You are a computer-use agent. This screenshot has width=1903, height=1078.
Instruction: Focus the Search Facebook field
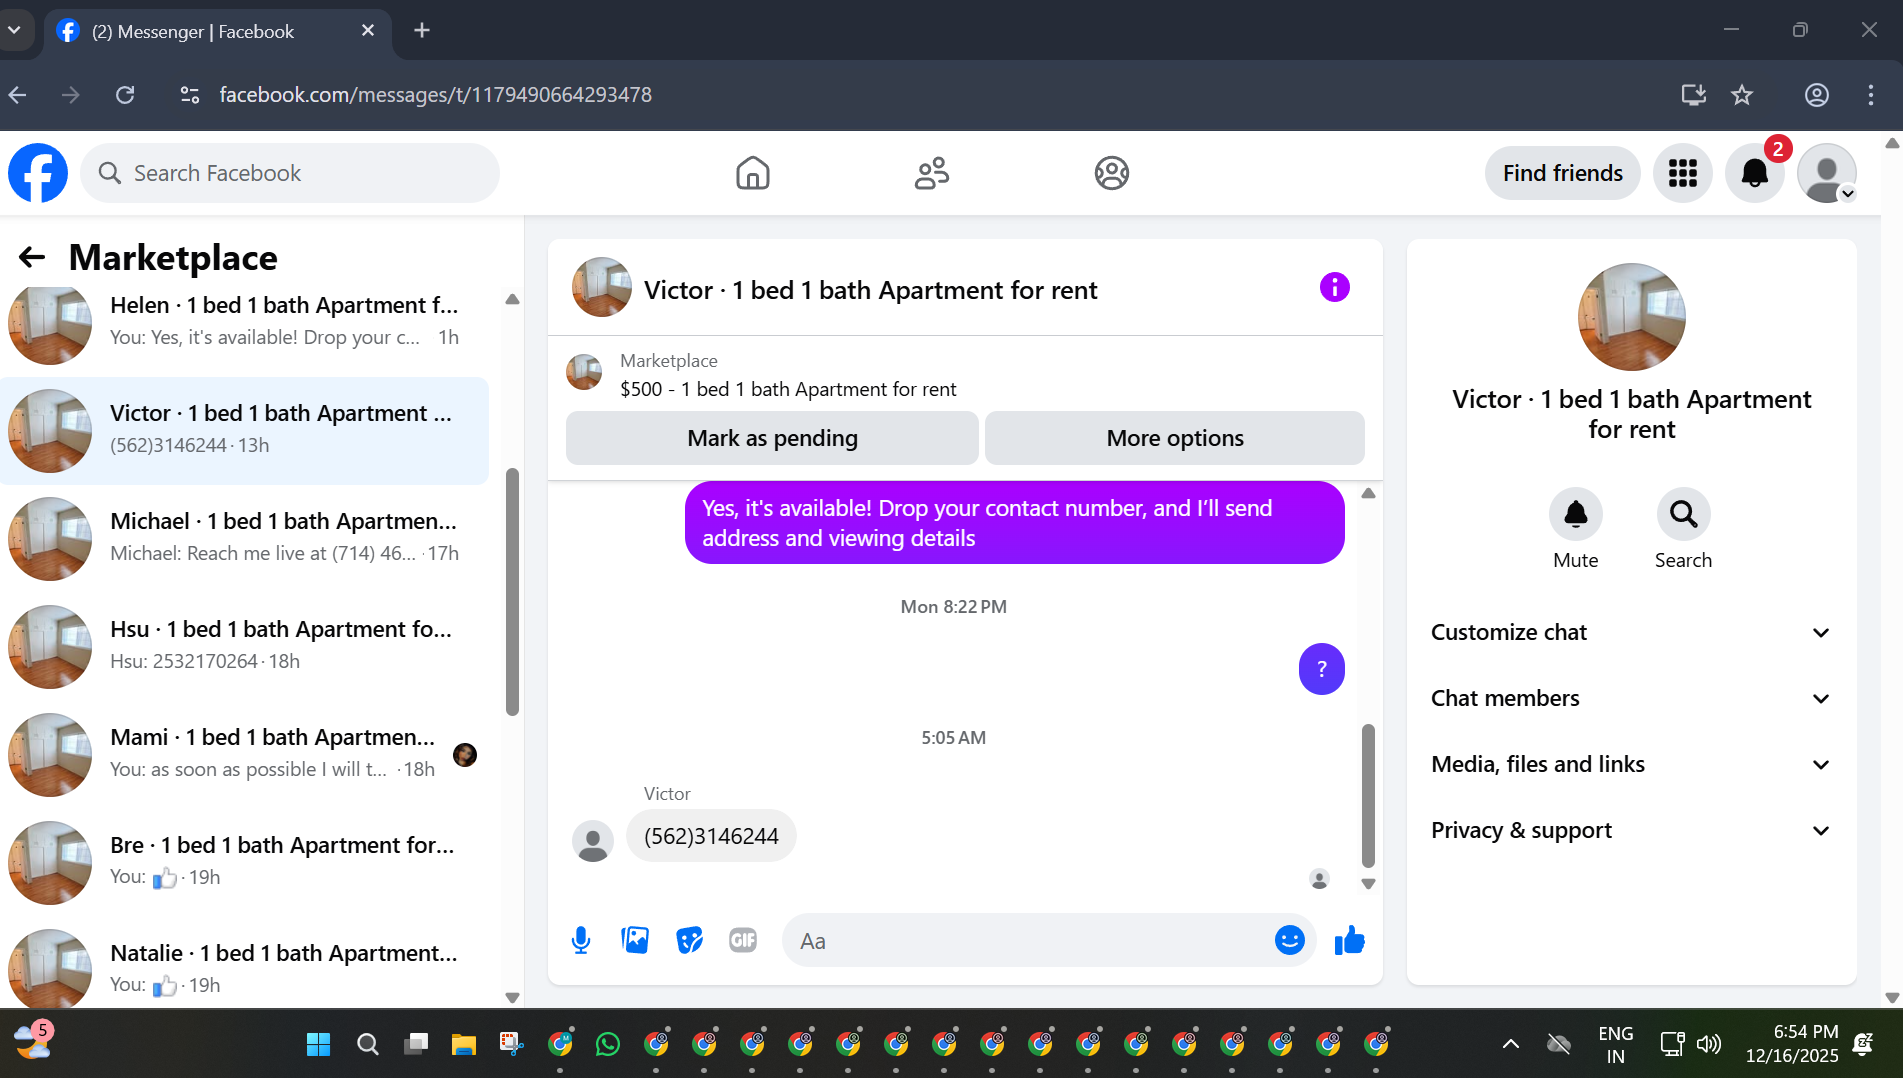(290, 173)
